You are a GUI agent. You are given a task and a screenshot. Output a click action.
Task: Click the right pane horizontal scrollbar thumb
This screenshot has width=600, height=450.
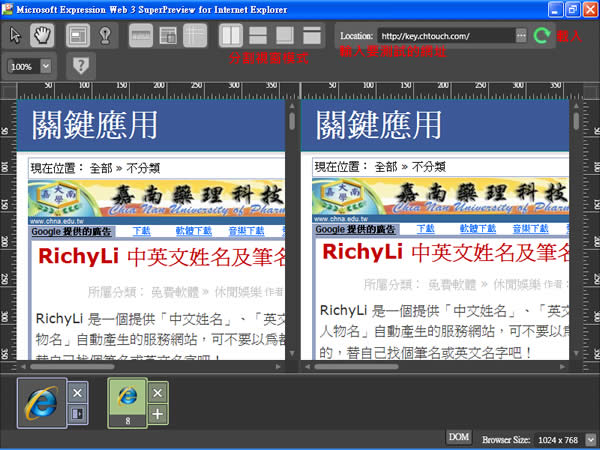(x=356, y=367)
